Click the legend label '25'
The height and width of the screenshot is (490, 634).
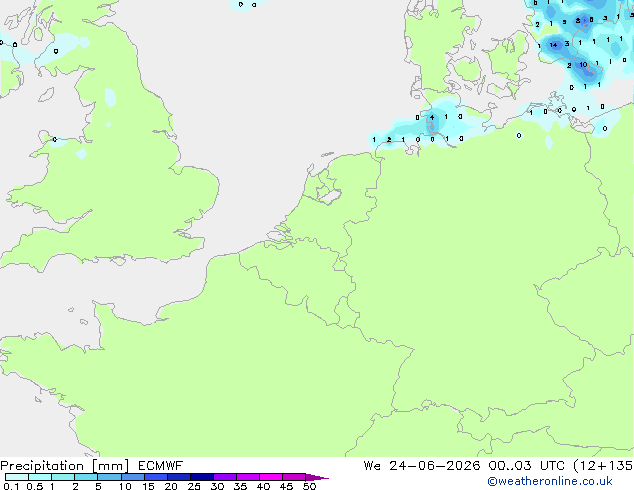click(x=194, y=486)
